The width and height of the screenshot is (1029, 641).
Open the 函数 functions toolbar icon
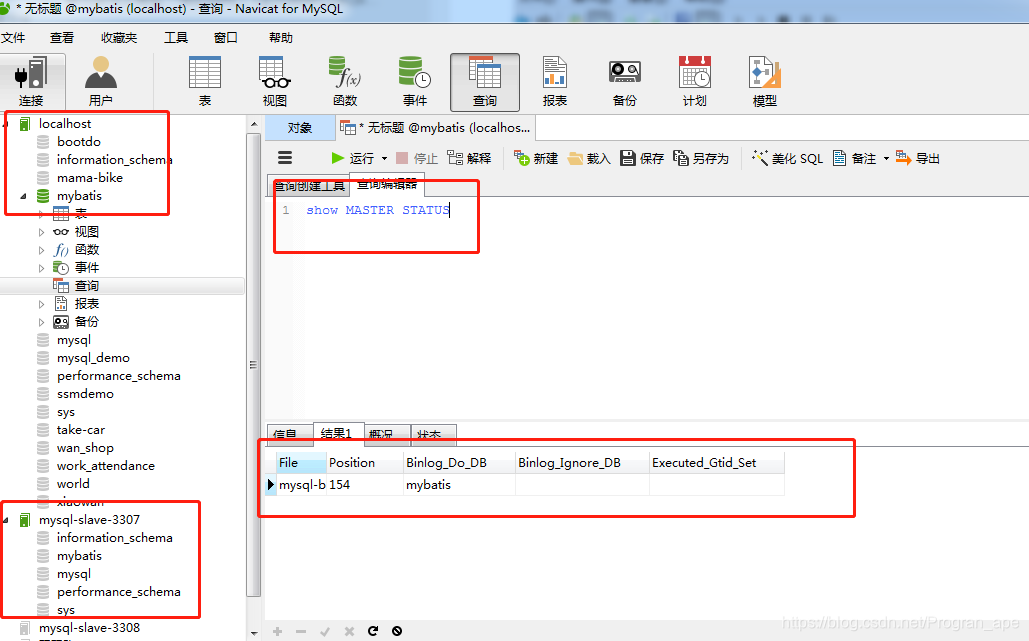point(345,82)
